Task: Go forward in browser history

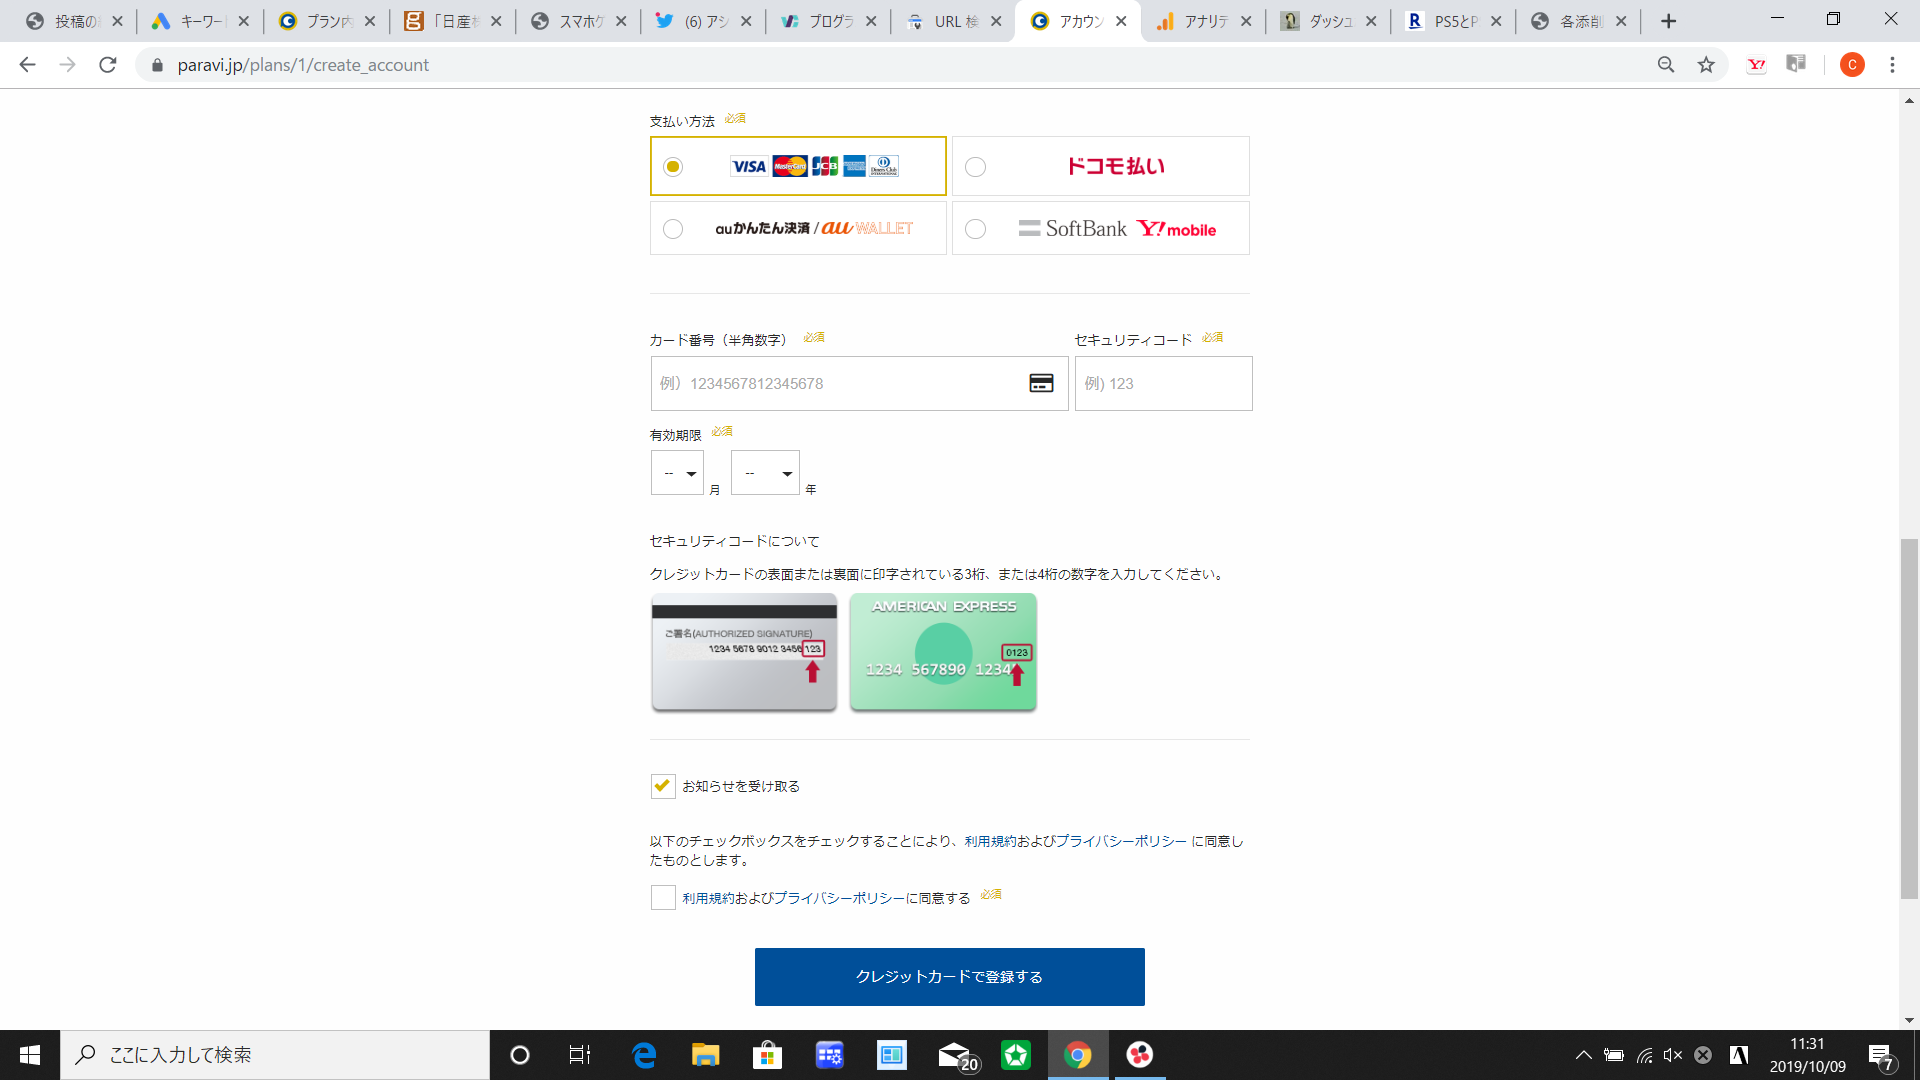Action: [67, 65]
